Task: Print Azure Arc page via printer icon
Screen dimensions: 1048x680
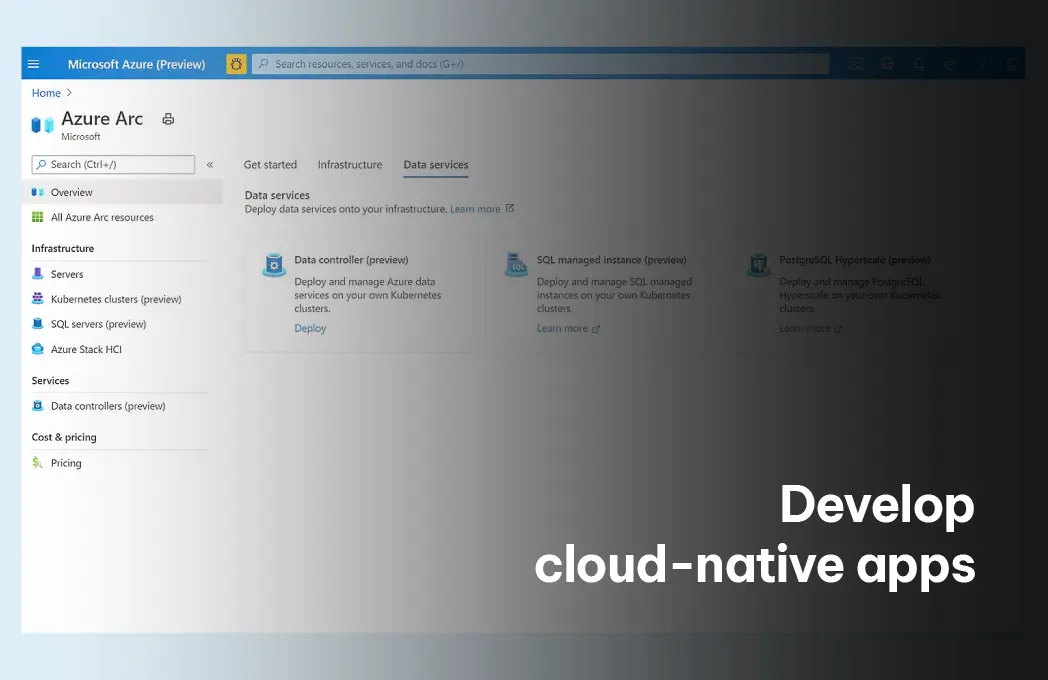Action: click(x=167, y=118)
